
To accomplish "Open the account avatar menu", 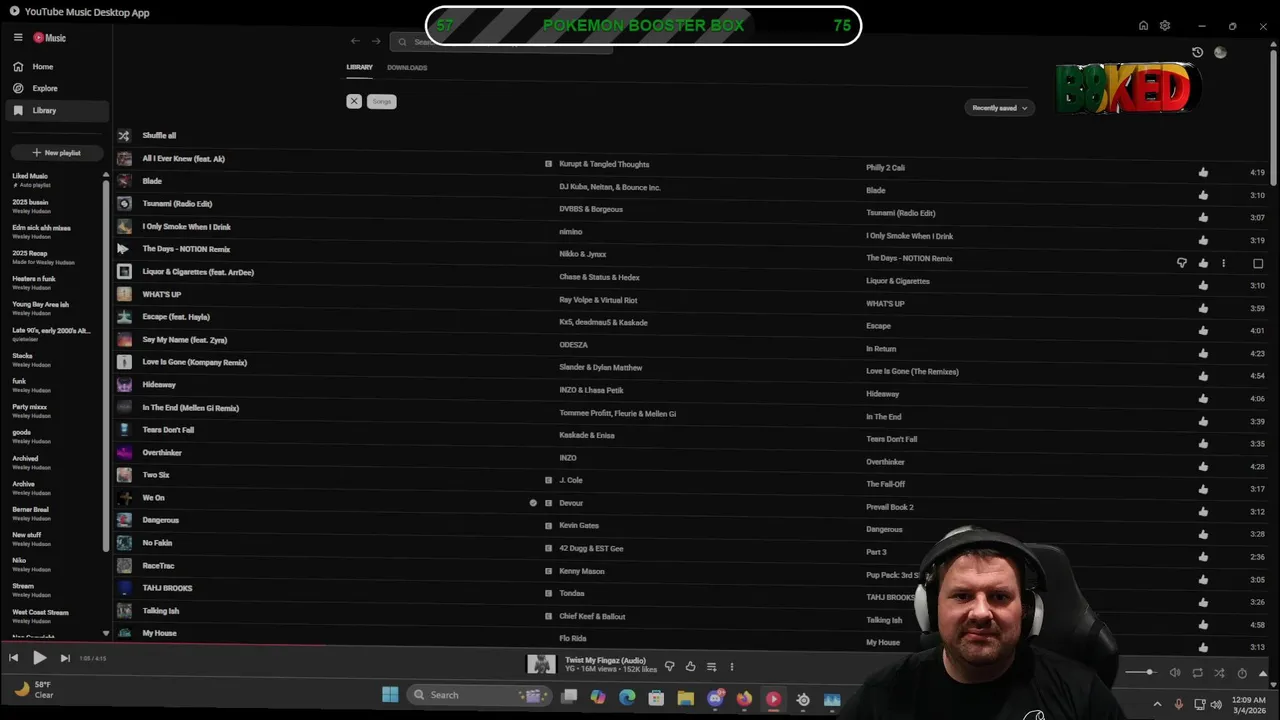I will click(x=1220, y=52).
